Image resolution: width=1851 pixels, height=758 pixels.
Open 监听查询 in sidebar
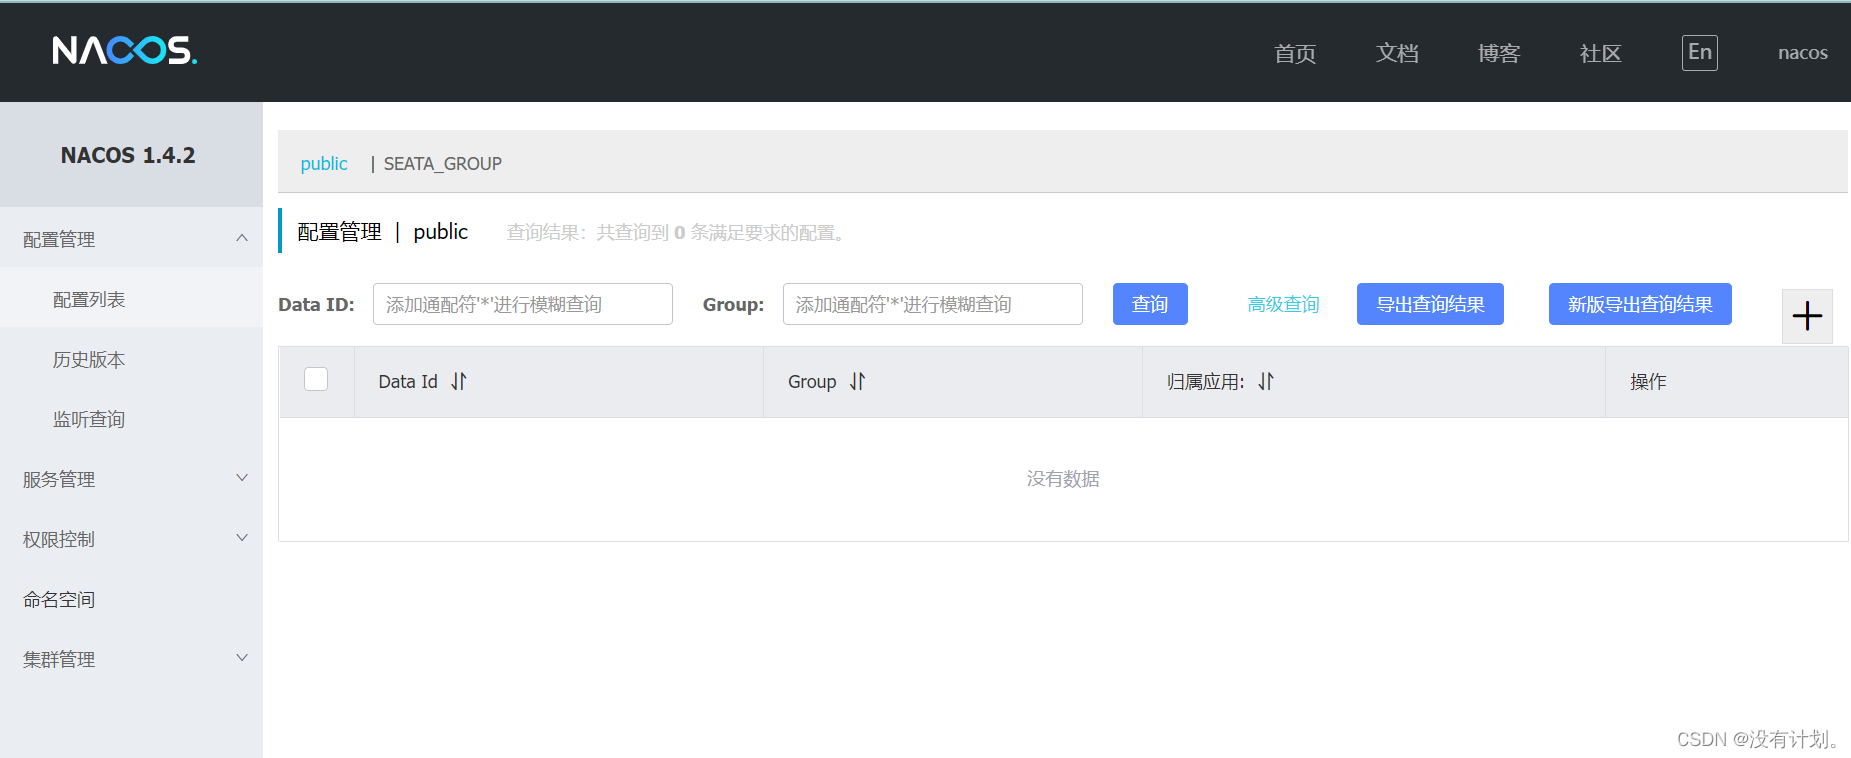pyautogui.click(x=131, y=419)
